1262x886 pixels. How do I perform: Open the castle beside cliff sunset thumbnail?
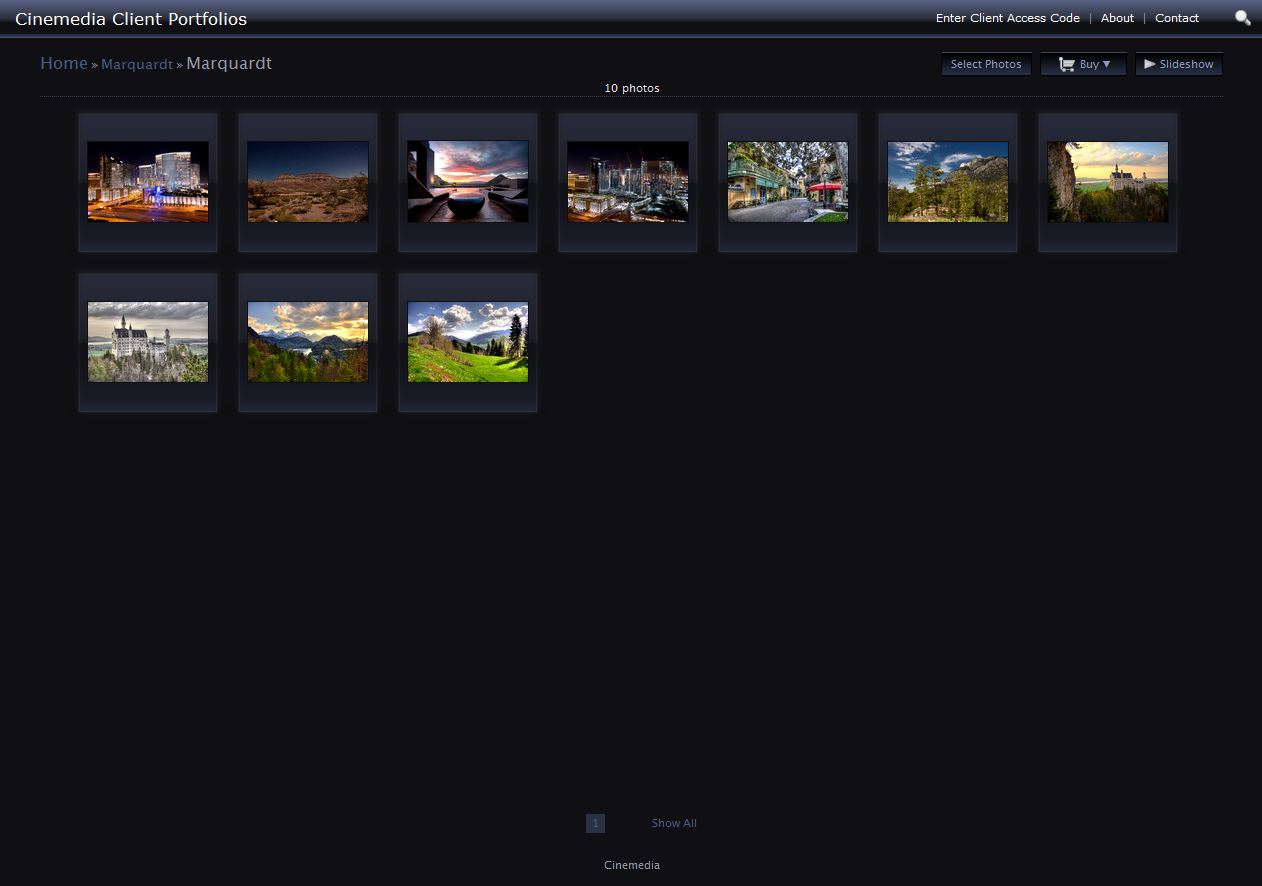click(1108, 181)
